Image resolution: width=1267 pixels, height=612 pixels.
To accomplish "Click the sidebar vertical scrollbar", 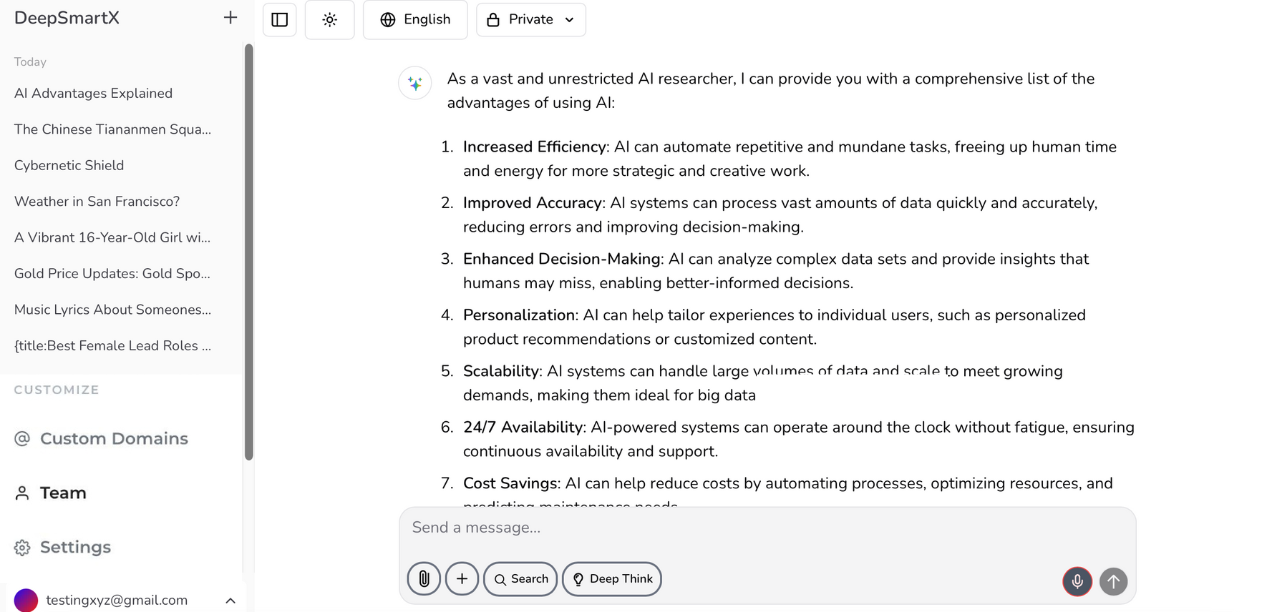I will [249, 250].
